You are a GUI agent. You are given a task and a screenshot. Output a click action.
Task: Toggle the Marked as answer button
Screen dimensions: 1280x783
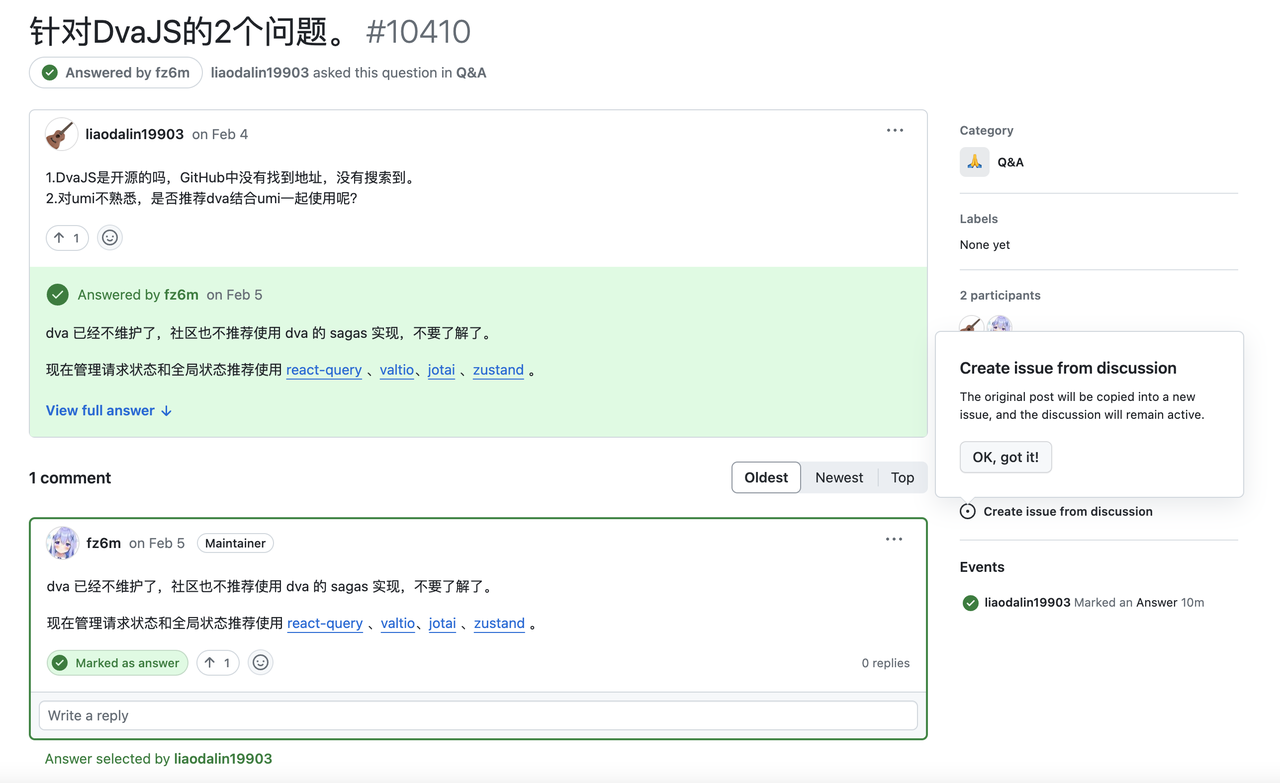coord(117,662)
